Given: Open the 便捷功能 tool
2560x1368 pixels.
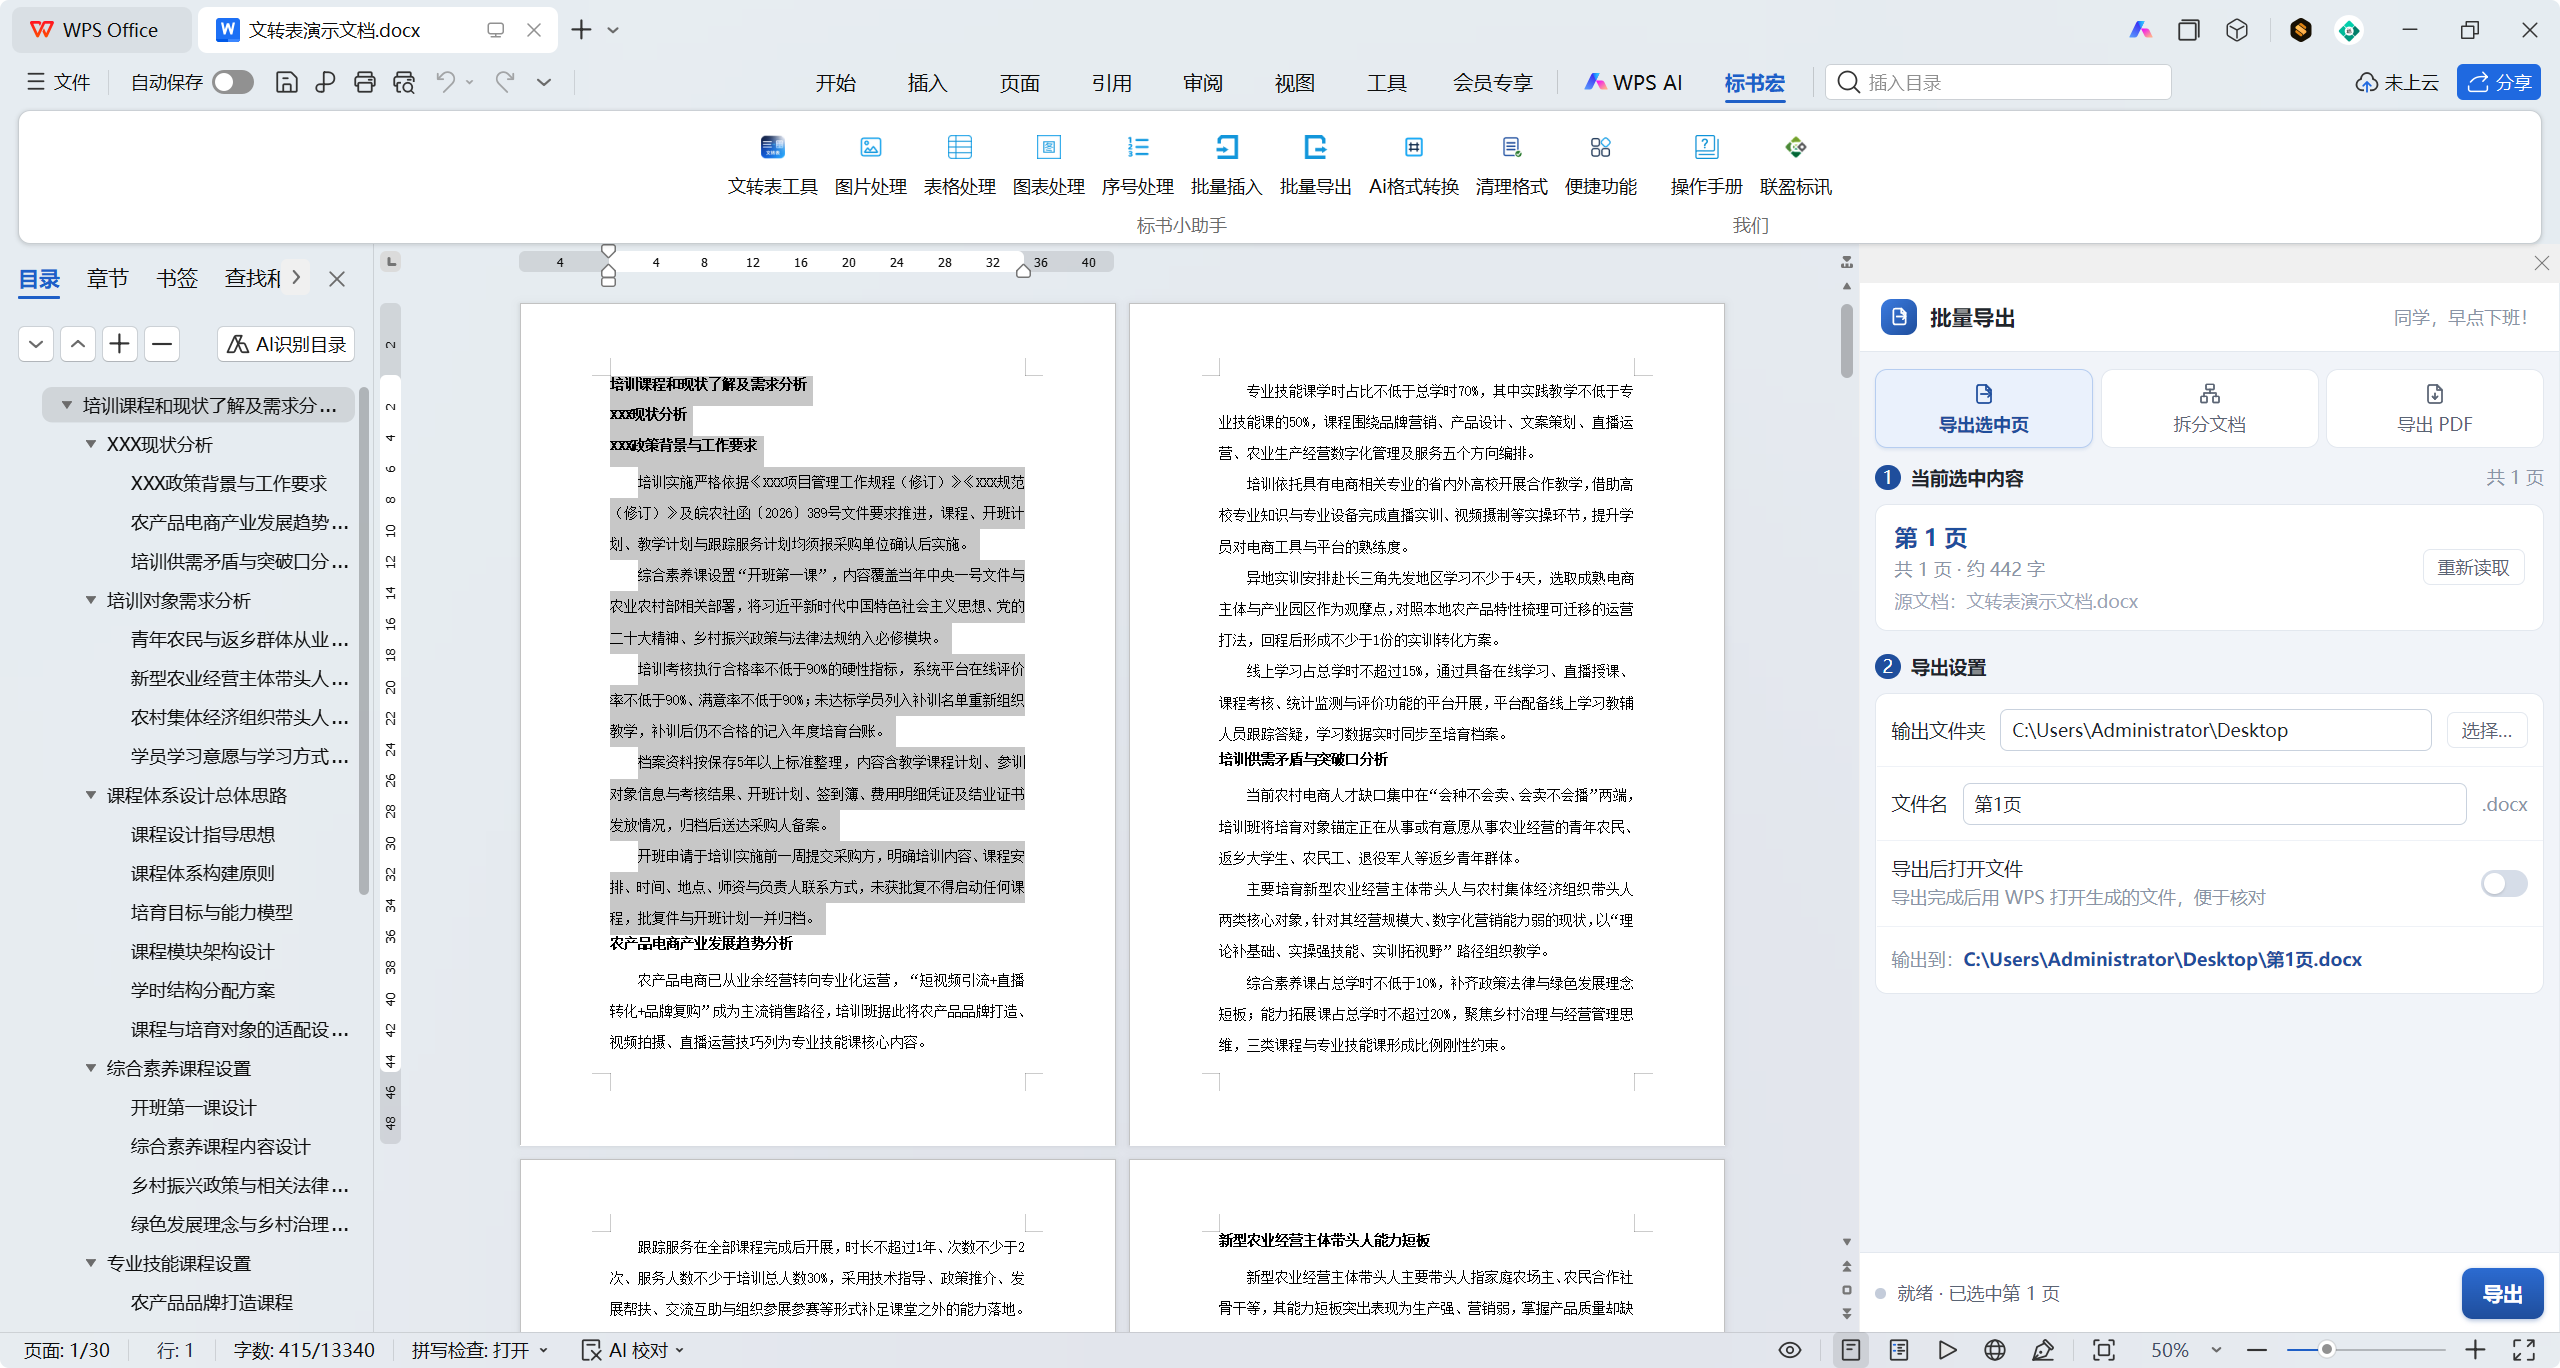Looking at the screenshot, I should coord(1600,165).
